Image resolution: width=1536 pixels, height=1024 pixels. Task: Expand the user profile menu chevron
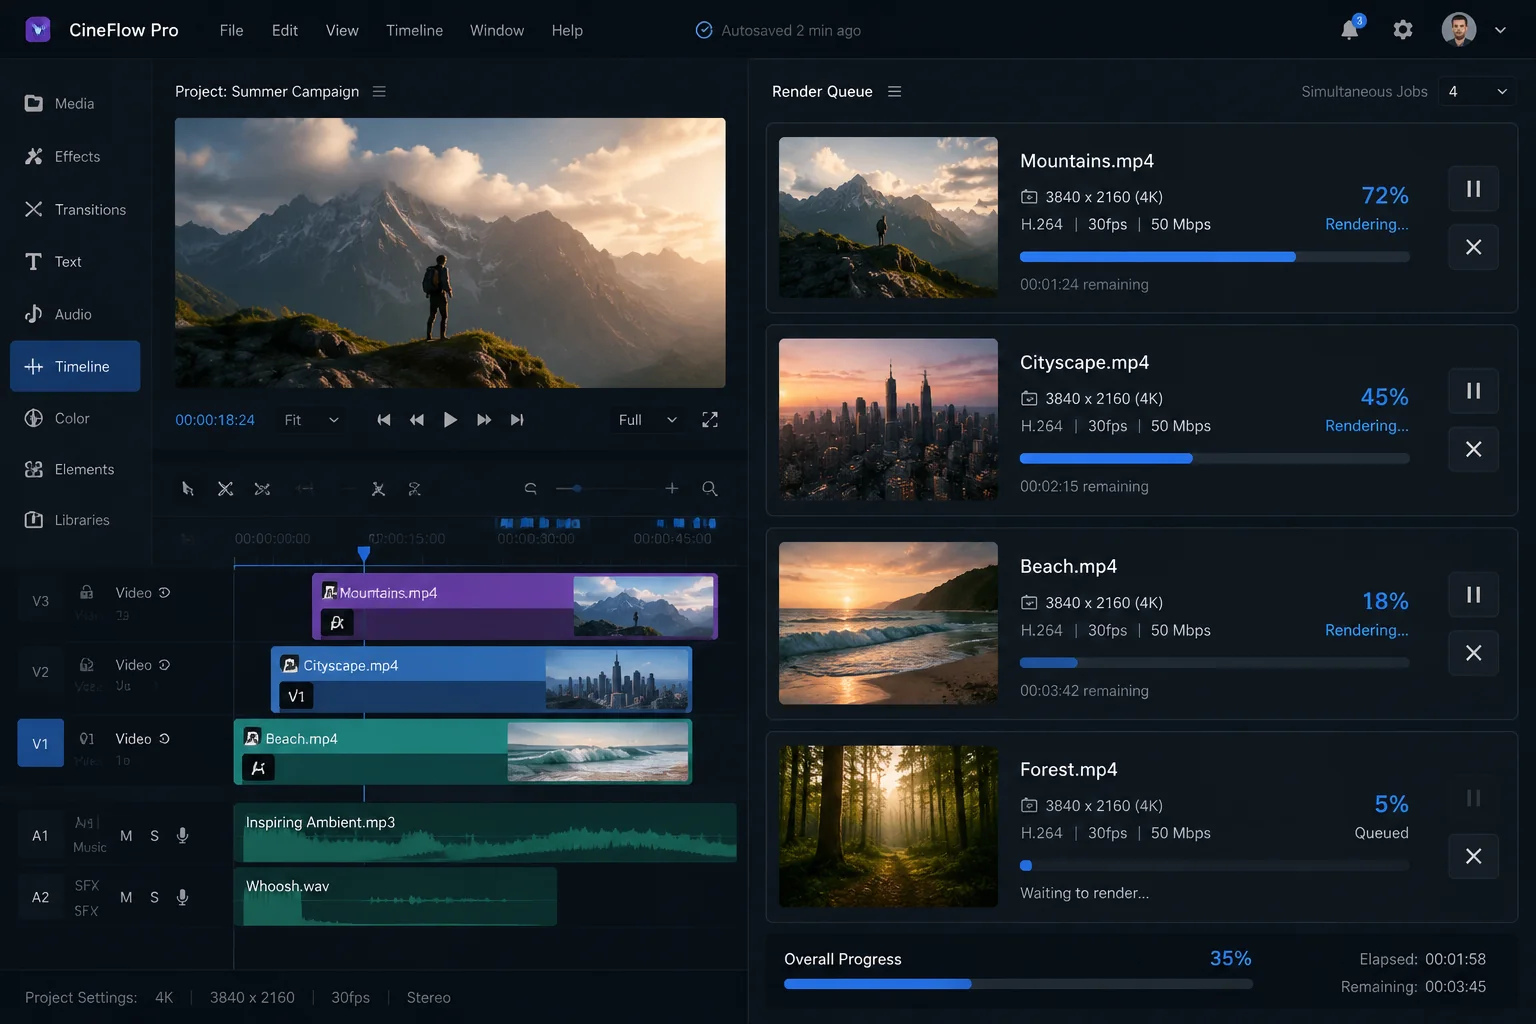point(1500,30)
